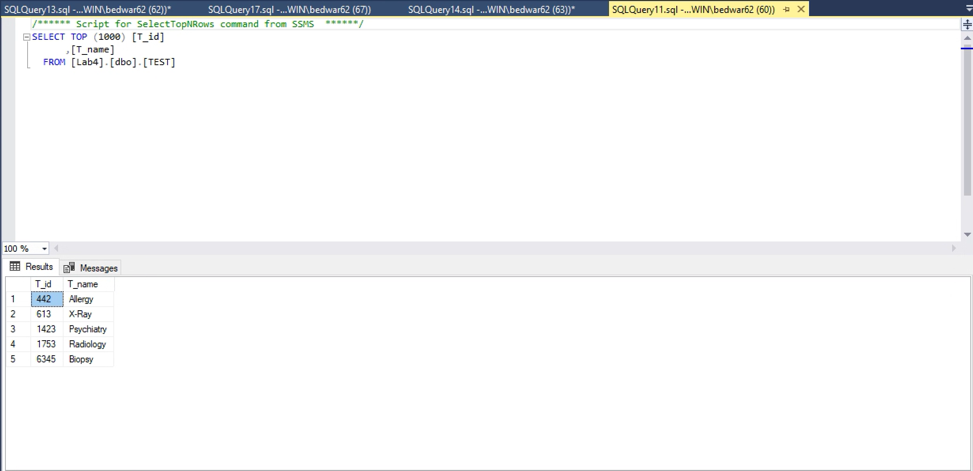The height and width of the screenshot is (471, 973).
Task: Select results row header number 3
Action: 18,329
